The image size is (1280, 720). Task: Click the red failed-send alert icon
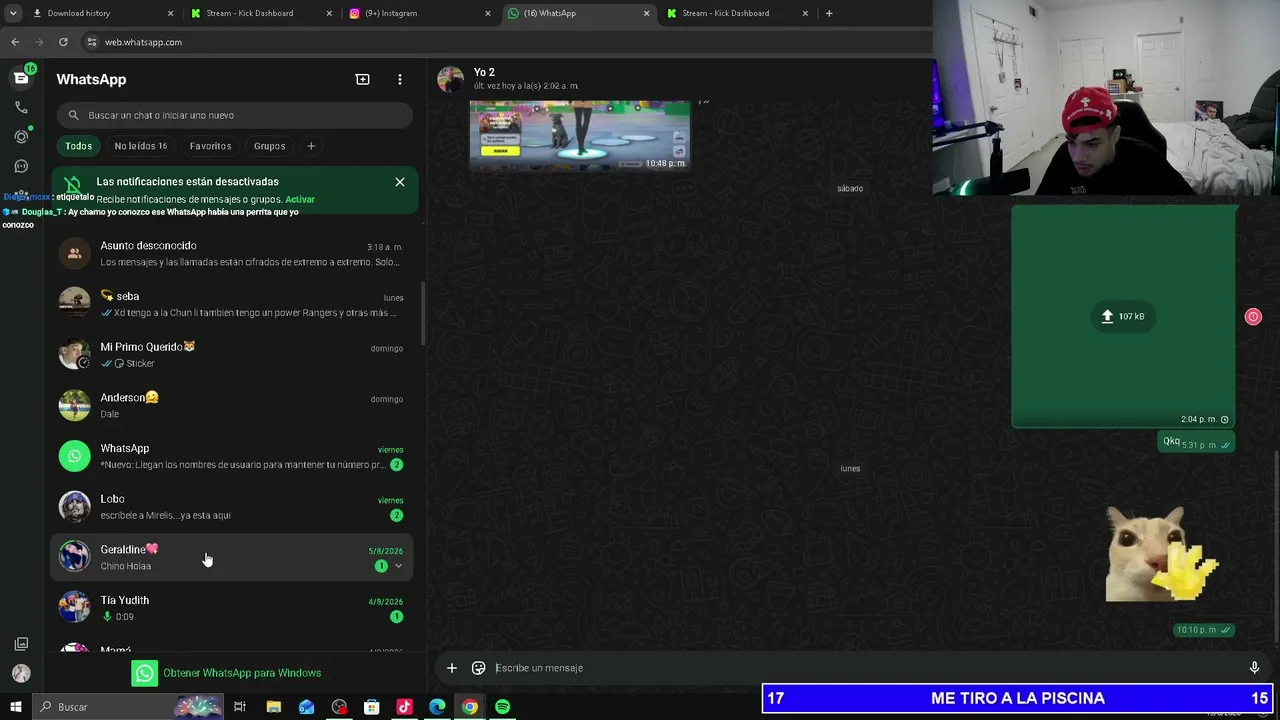click(1253, 317)
